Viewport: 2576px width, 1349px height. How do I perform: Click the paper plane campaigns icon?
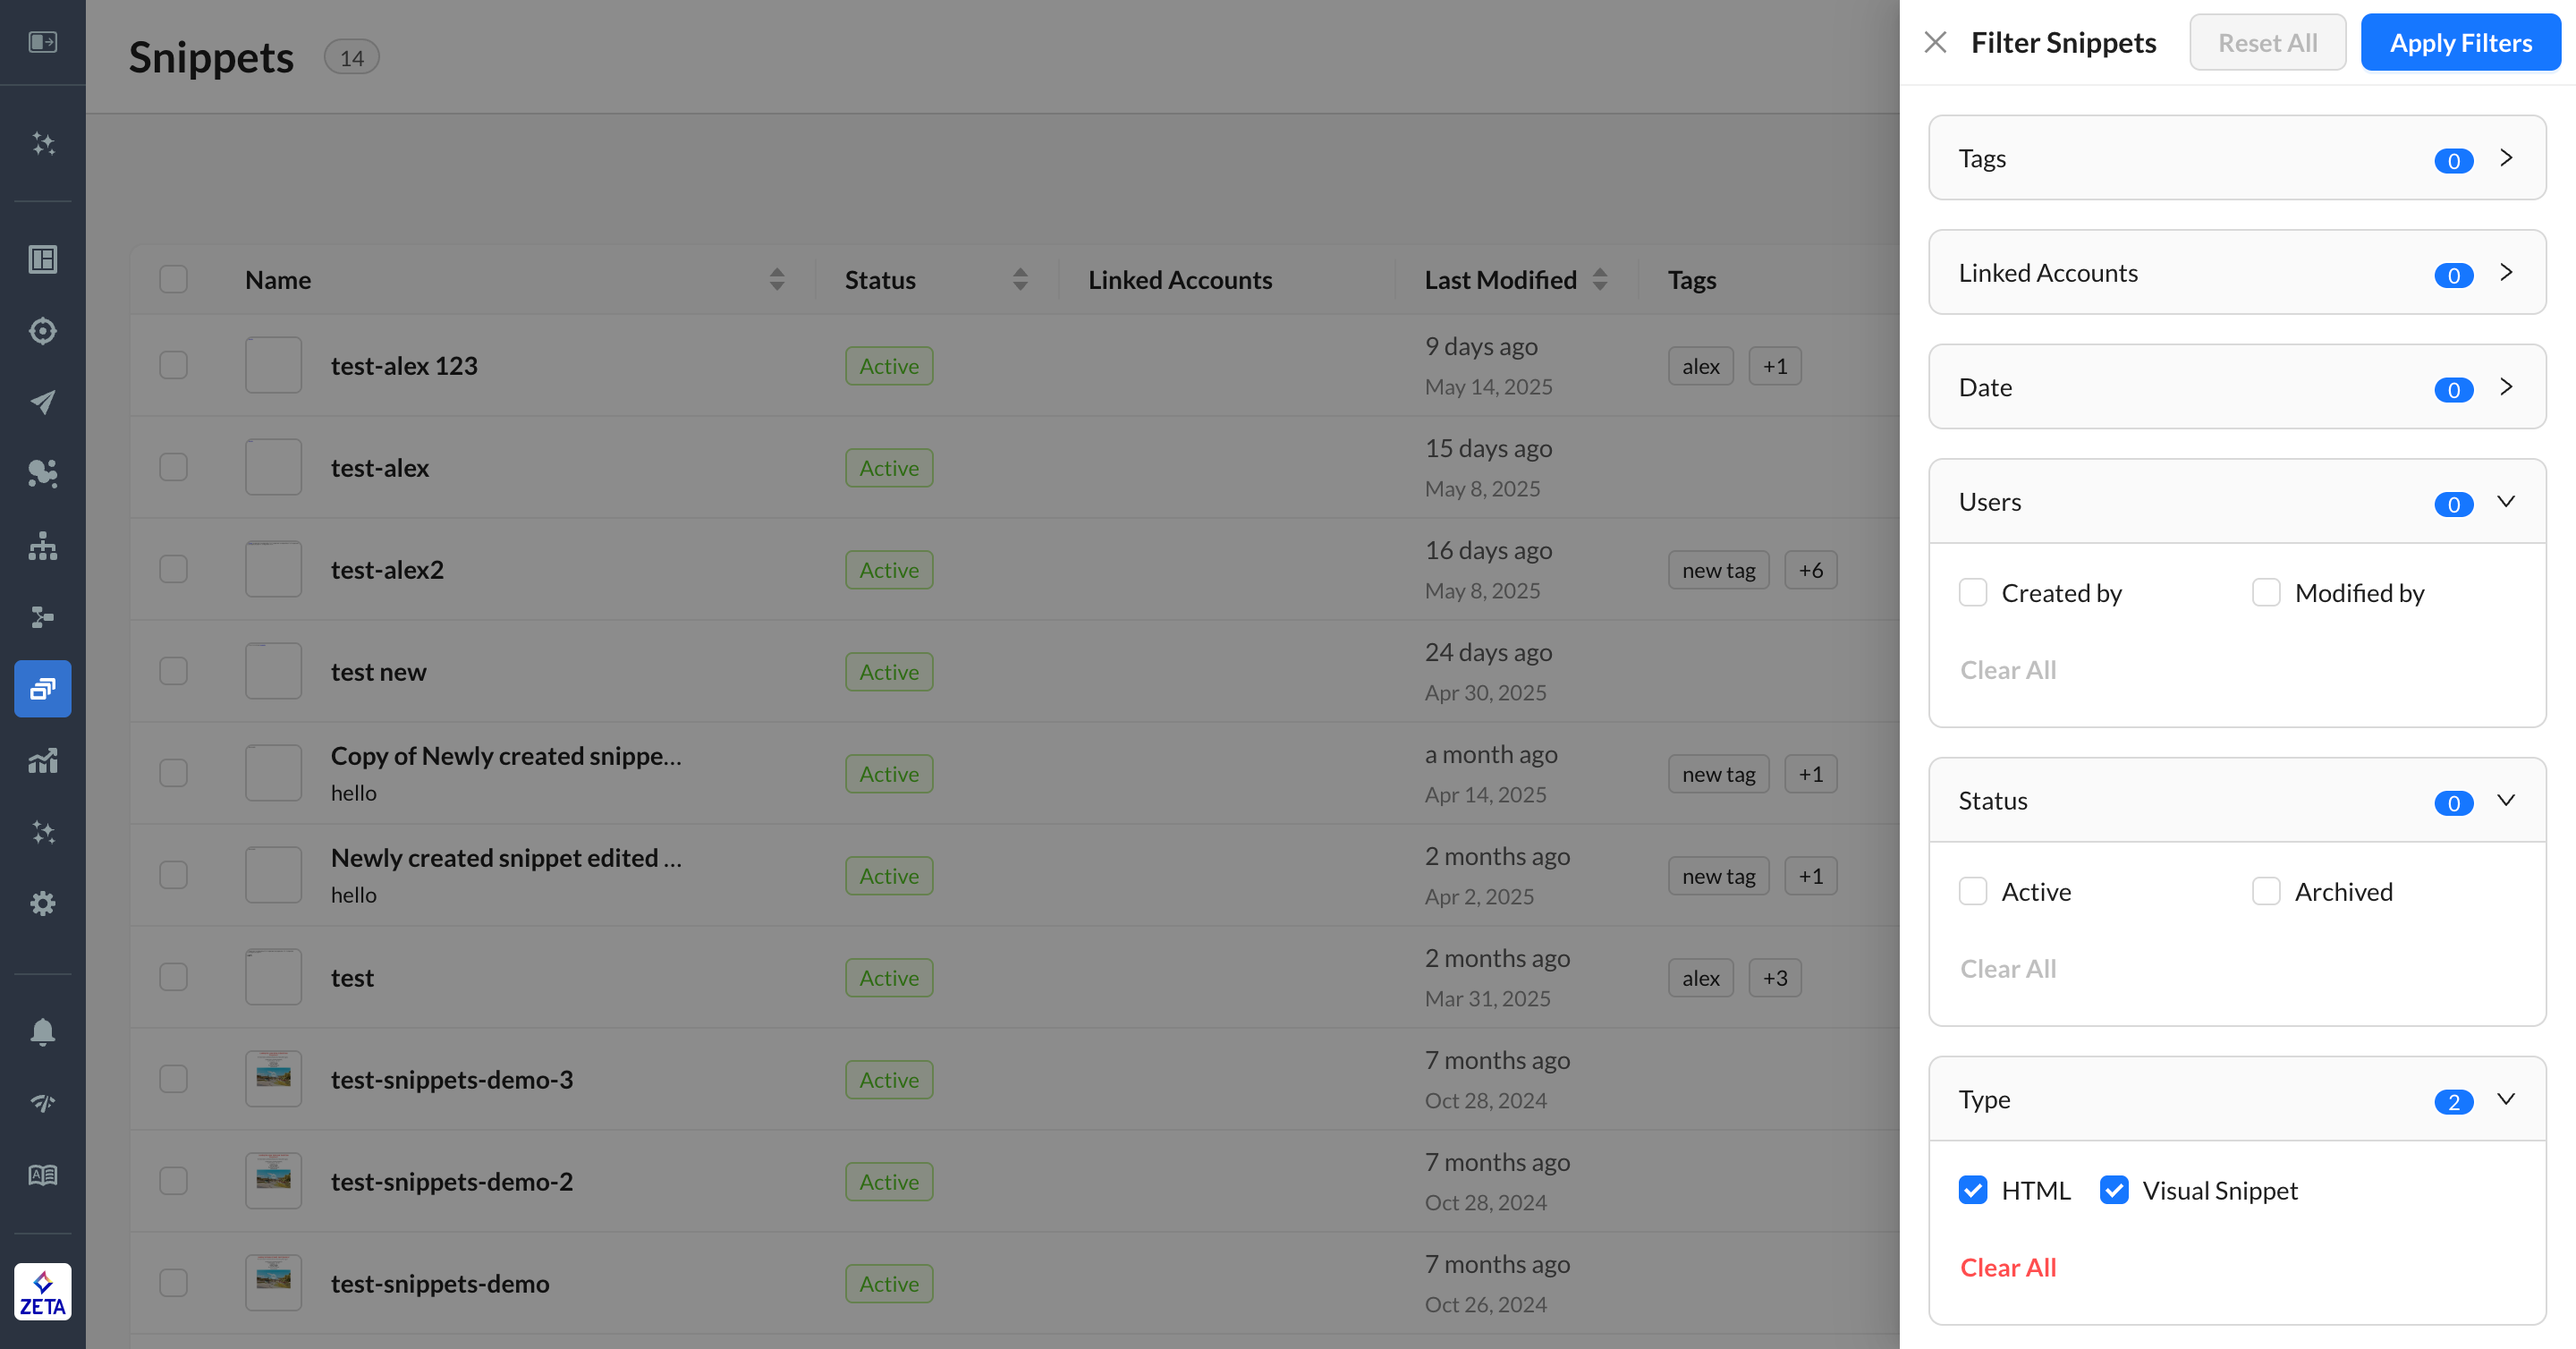[x=42, y=402]
